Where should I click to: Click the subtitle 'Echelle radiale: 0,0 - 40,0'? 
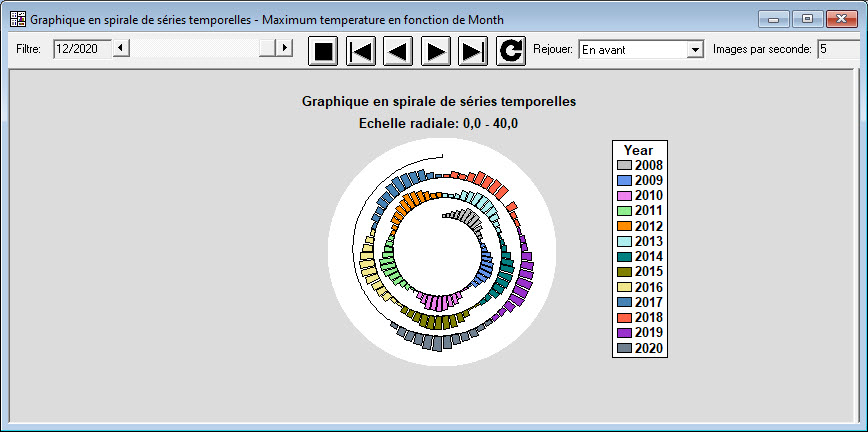438,124
